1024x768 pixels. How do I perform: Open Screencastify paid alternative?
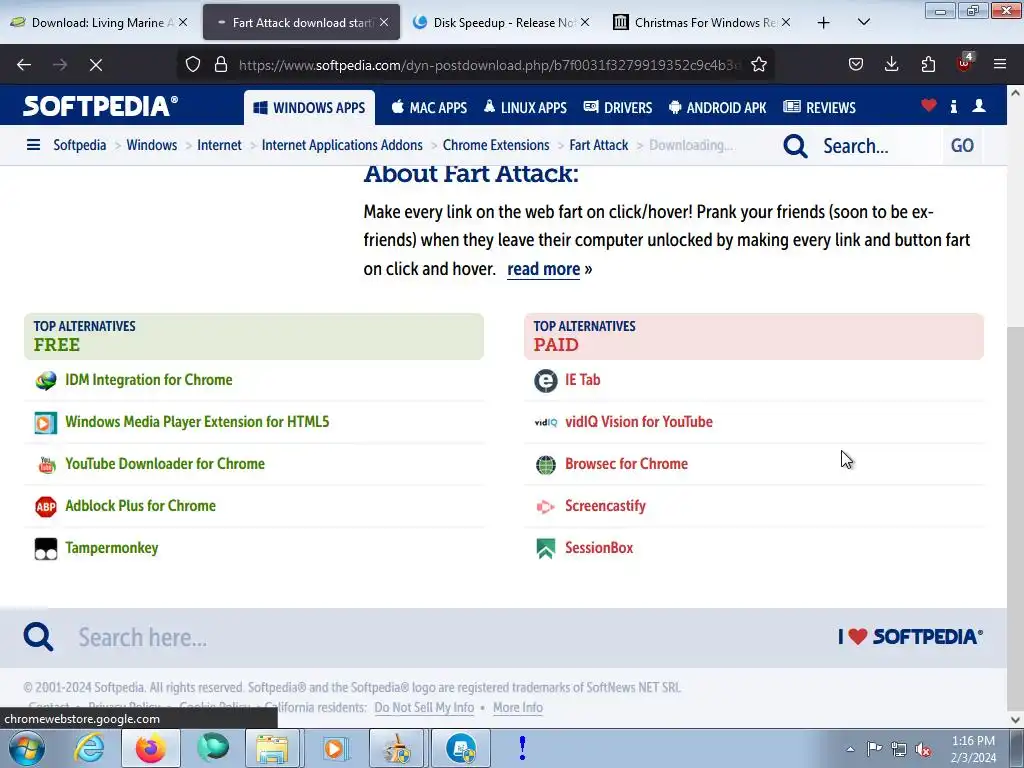coord(605,505)
